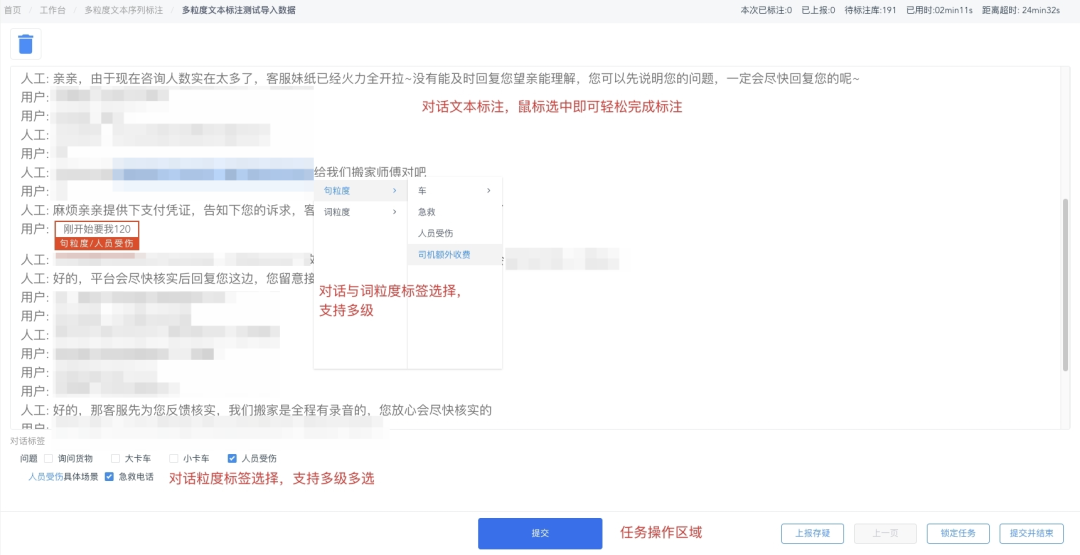Expand the 句粒度 submenu

(360, 190)
